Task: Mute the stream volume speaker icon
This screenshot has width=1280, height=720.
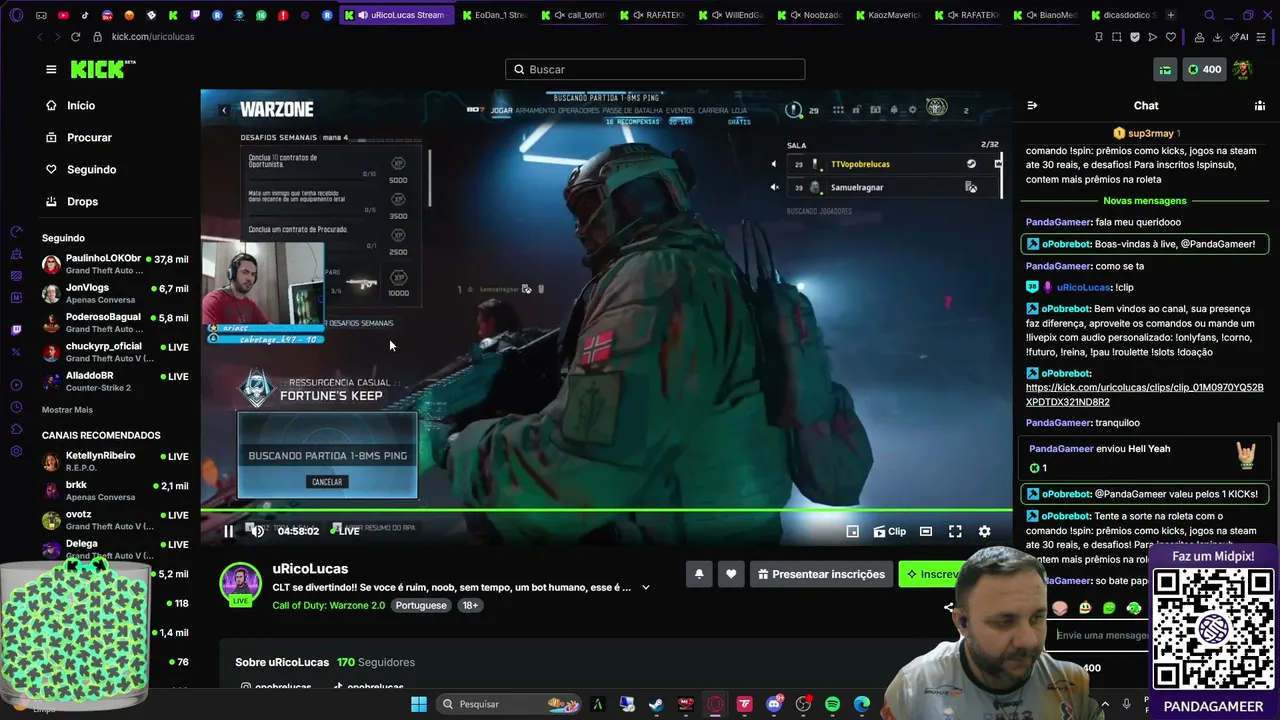Action: 257,531
